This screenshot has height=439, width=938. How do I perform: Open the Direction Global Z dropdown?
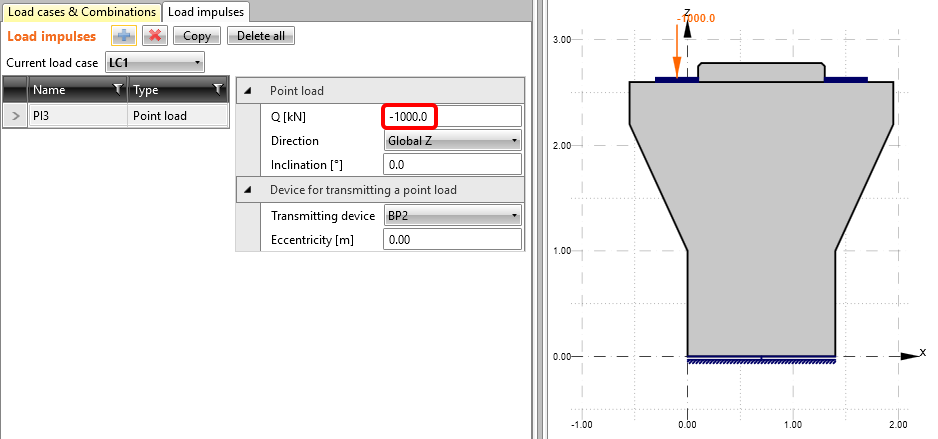click(452, 141)
